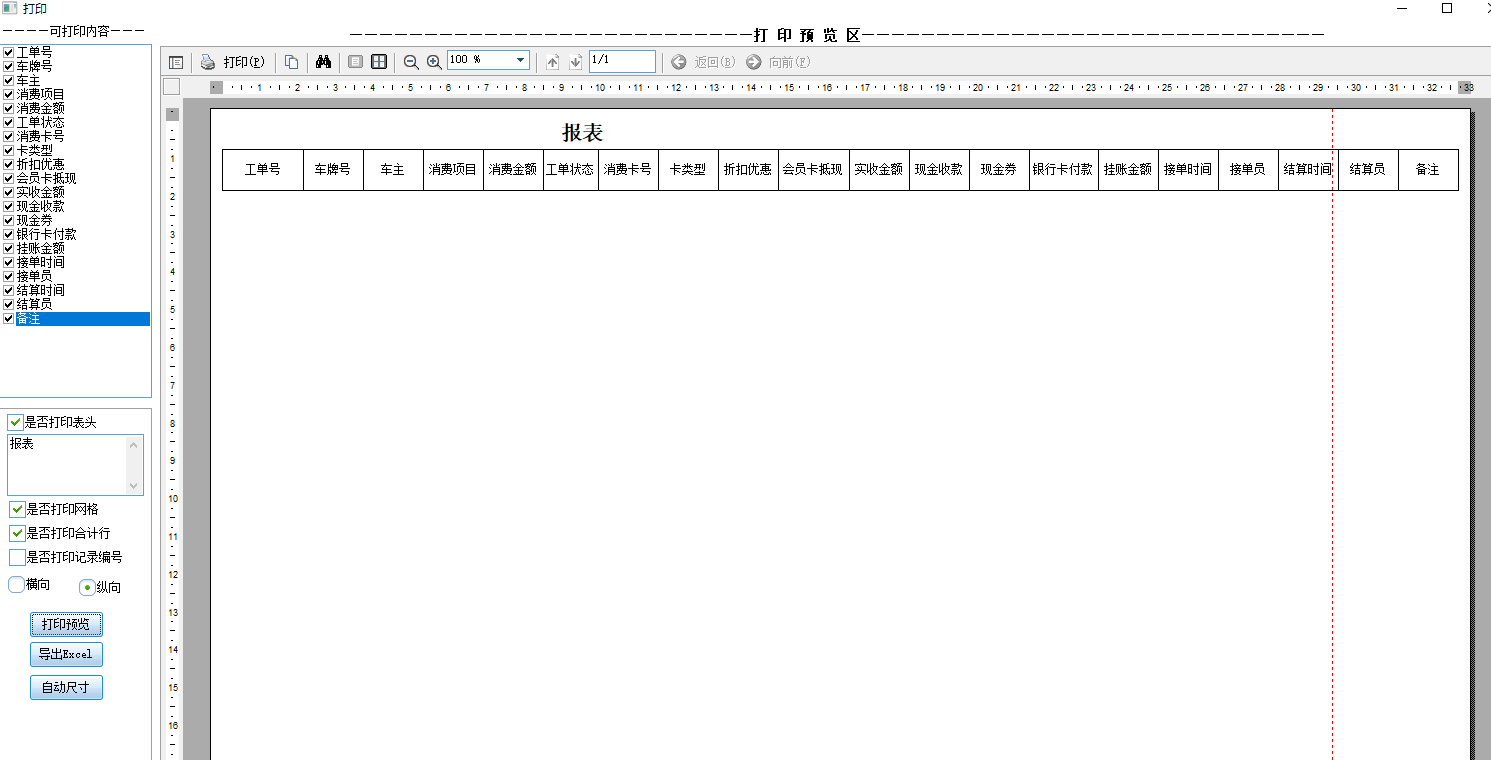Viewport: 1491px width, 760px height.
Task: Click the 返回 back arrow icon
Action: click(679, 62)
